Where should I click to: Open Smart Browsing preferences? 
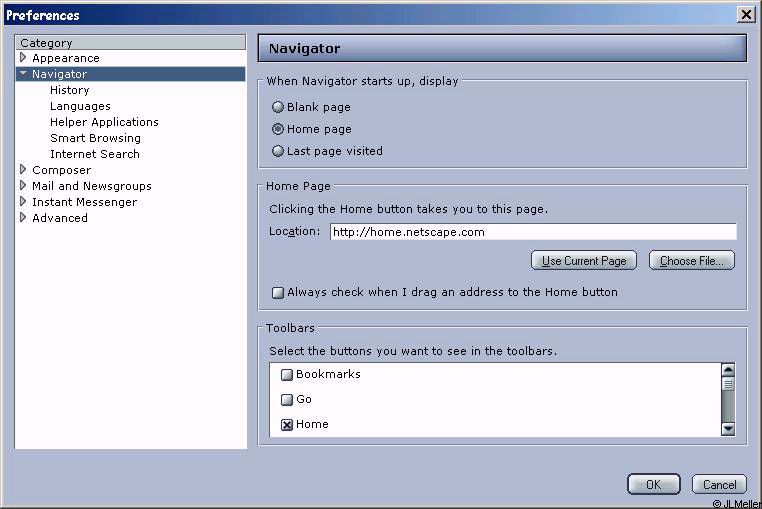click(x=95, y=138)
